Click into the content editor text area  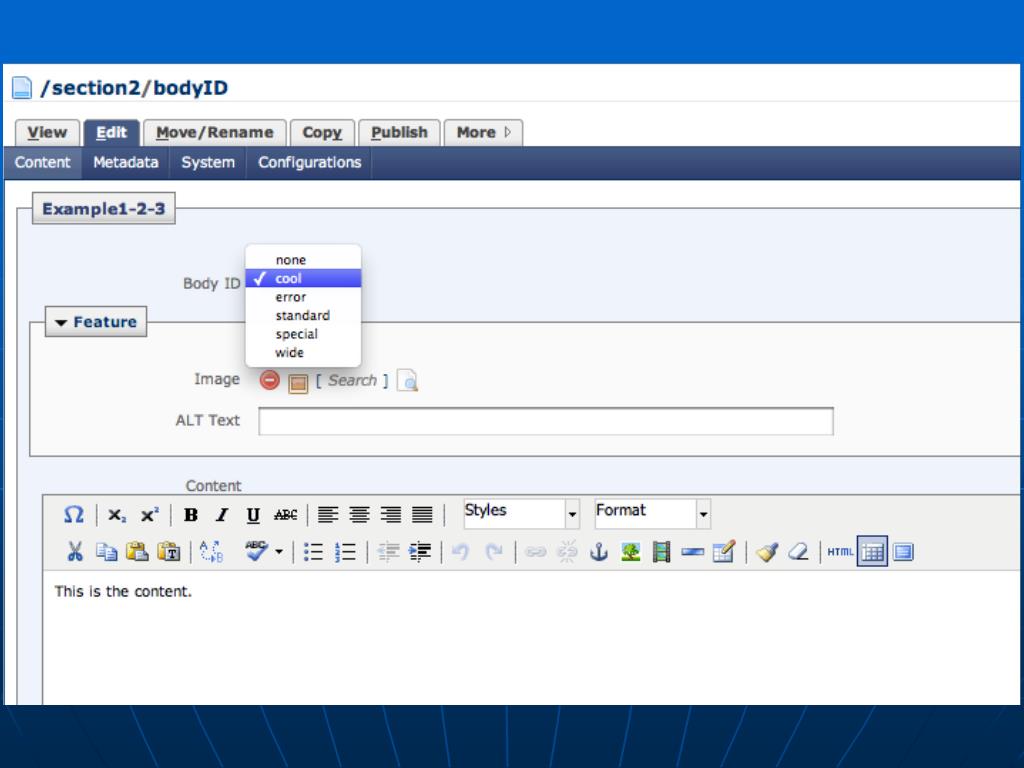532,638
